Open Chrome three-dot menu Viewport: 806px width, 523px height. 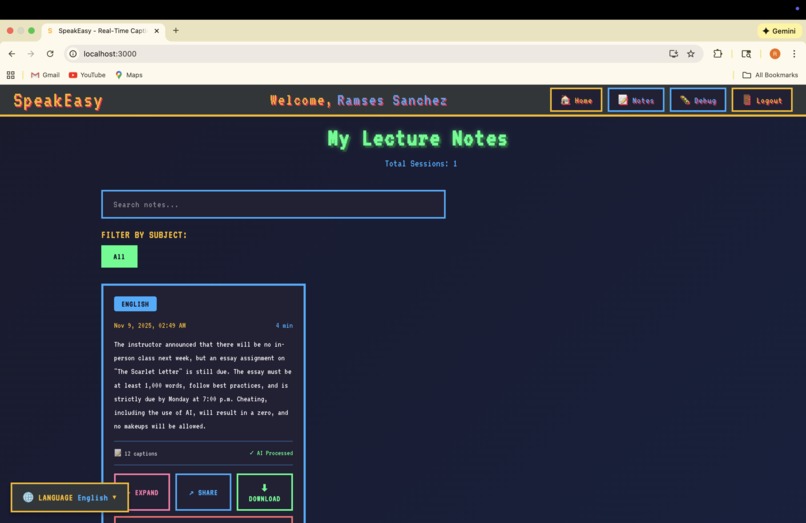coord(794,53)
